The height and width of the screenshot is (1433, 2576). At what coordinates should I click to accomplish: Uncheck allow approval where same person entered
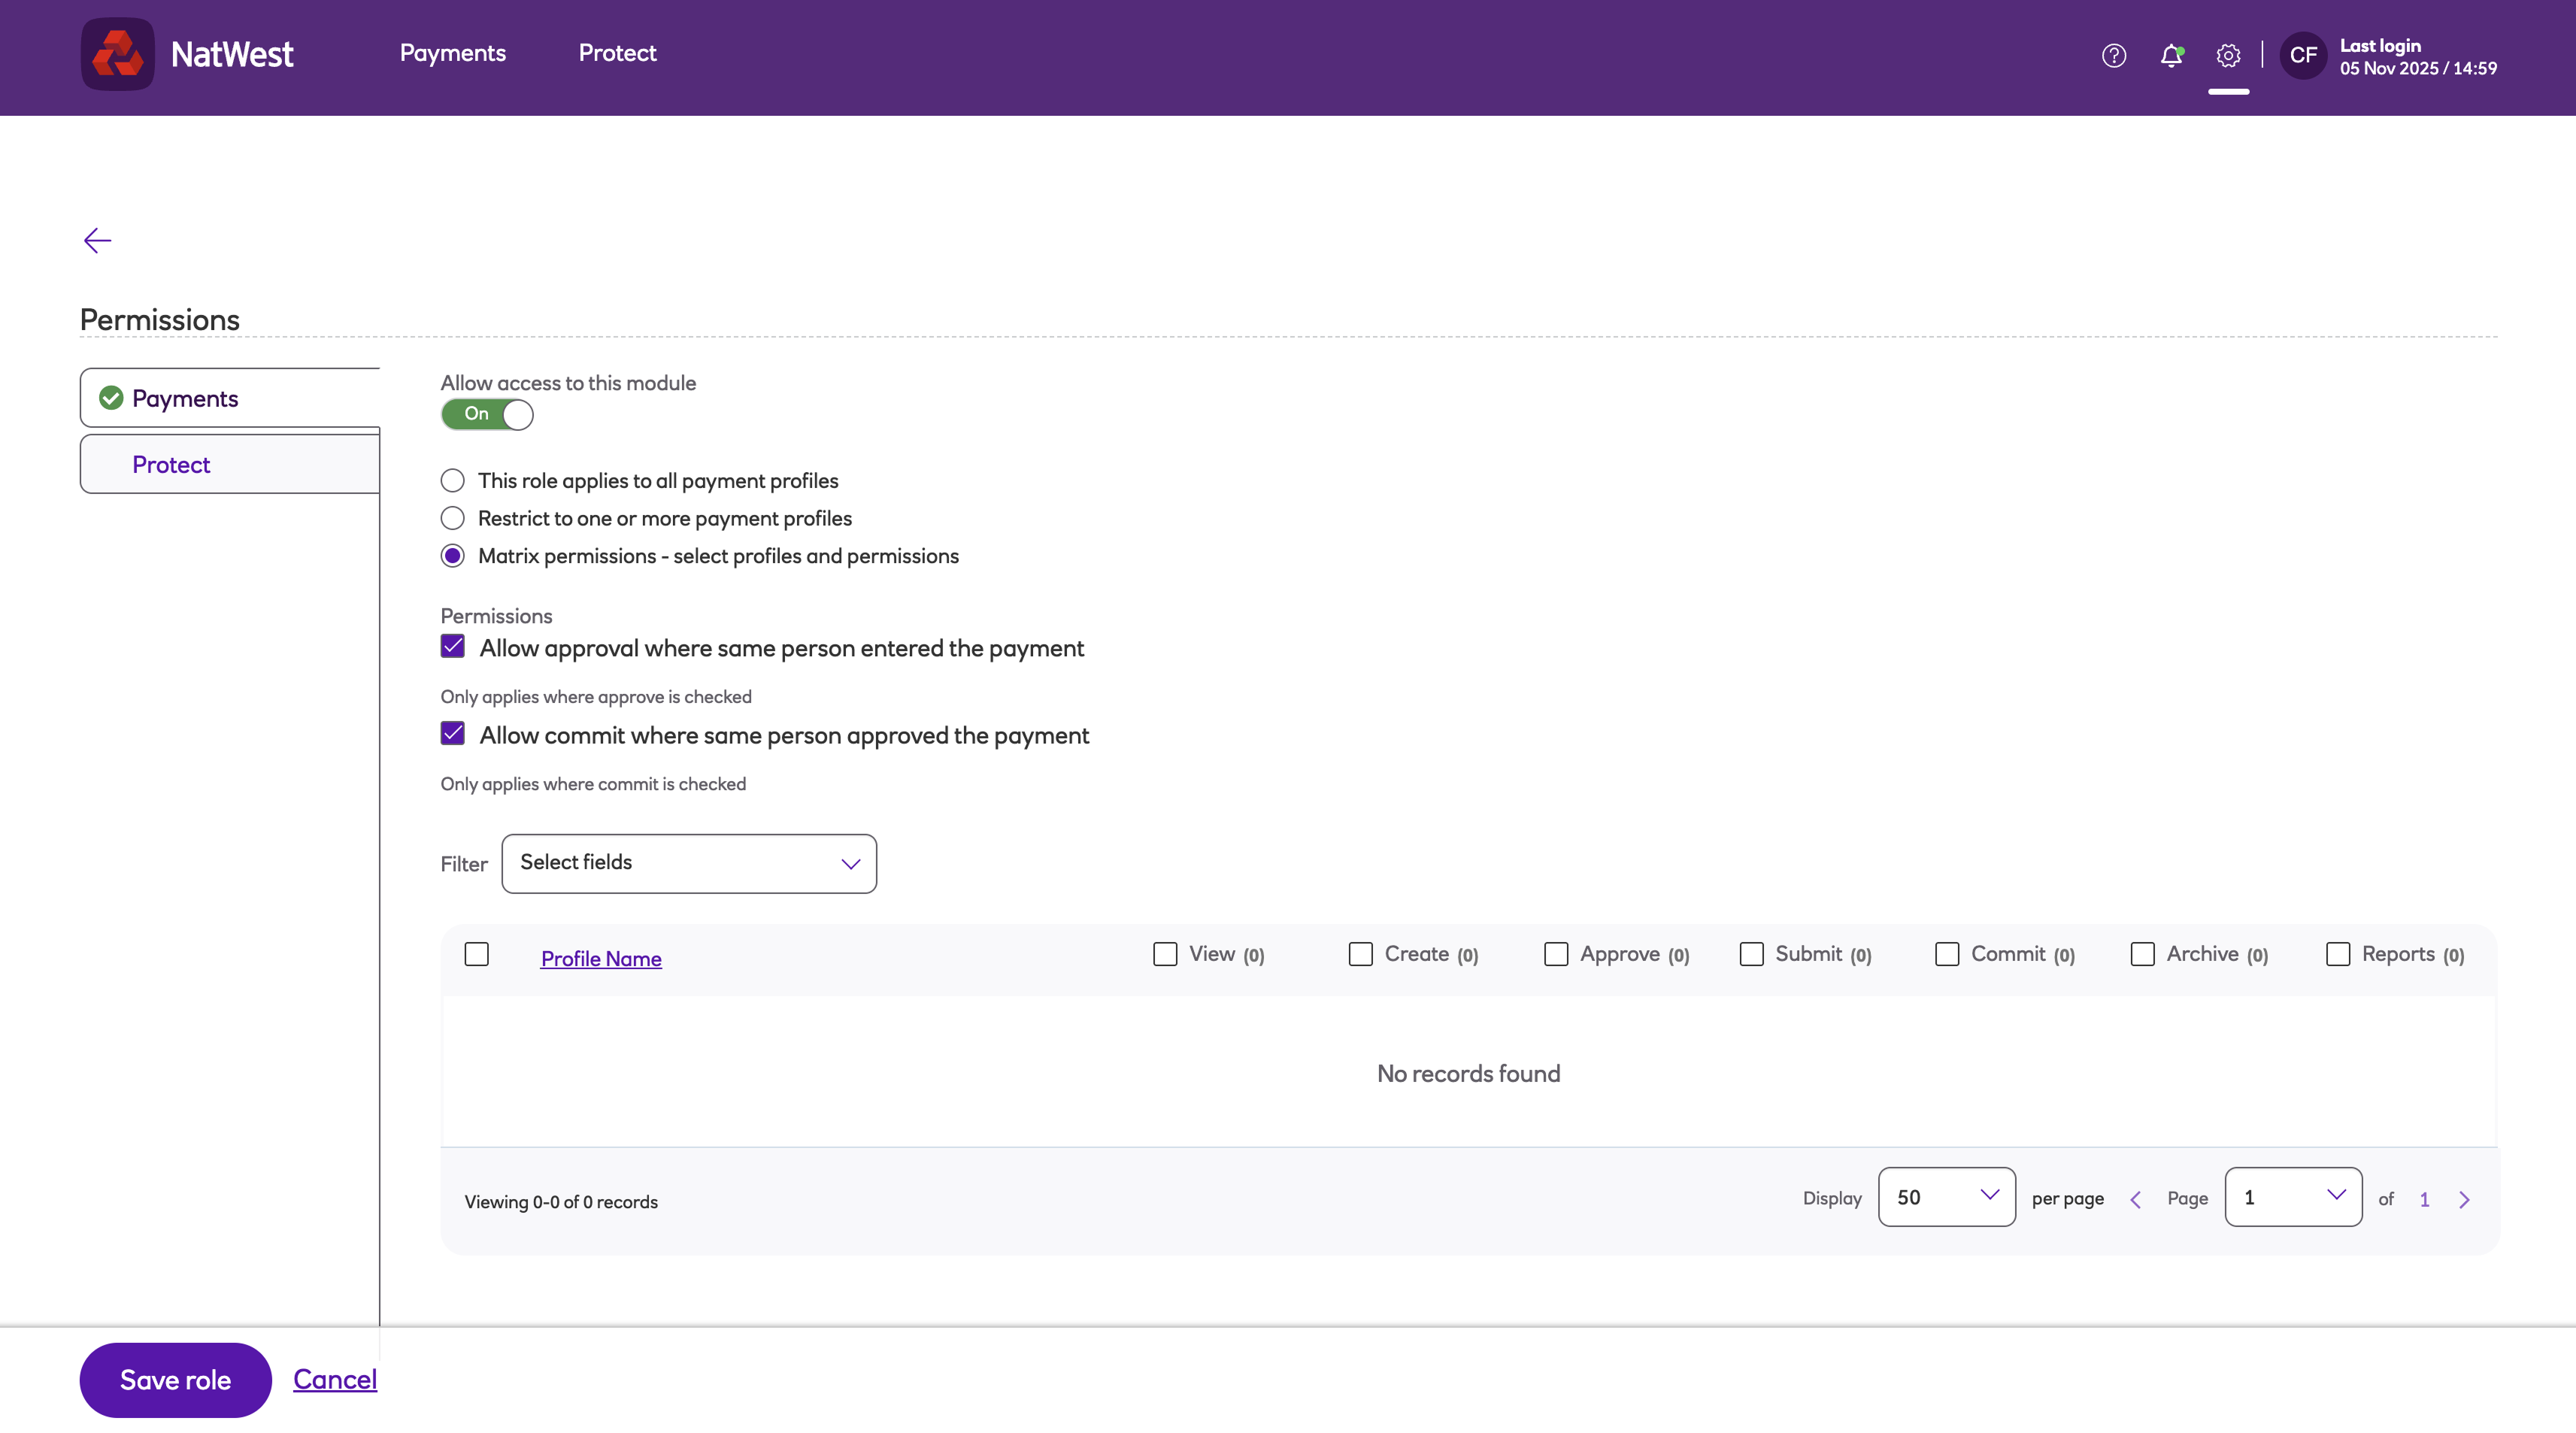tap(453, 646)
